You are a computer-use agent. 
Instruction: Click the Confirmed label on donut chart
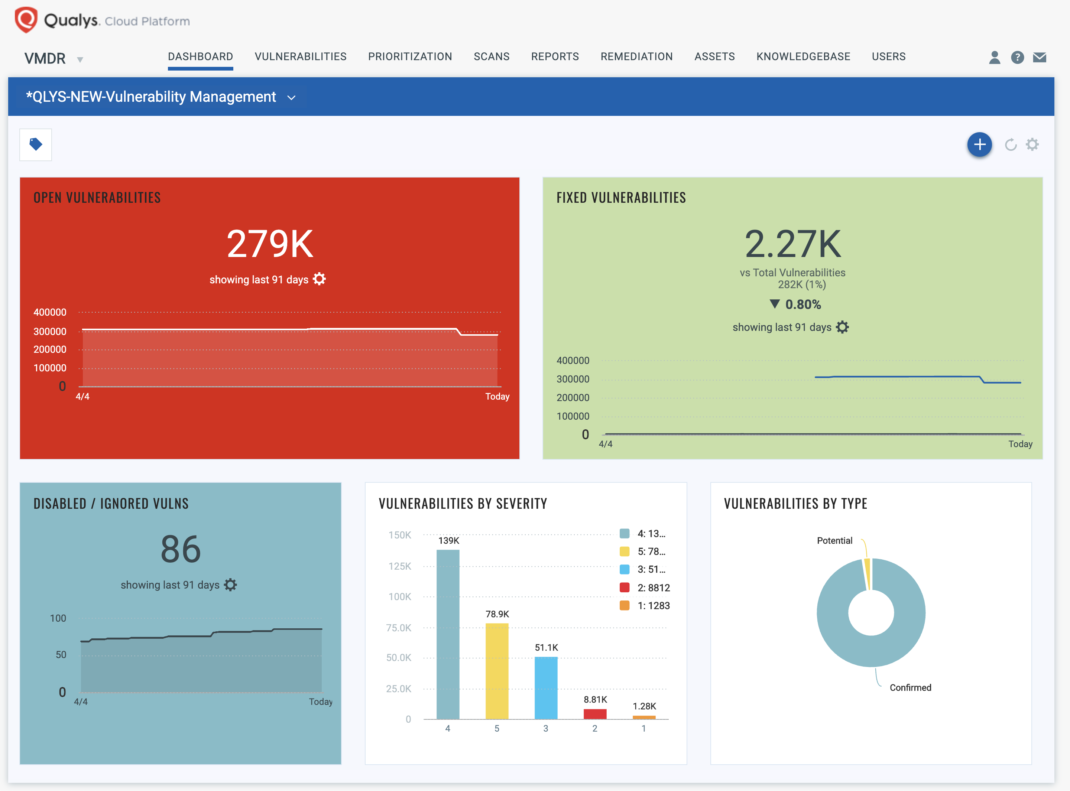tap(910, 687)
